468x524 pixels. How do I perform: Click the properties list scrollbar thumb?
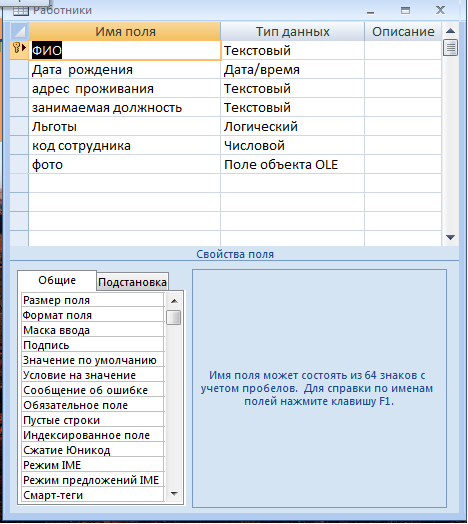tap(173, 317)
